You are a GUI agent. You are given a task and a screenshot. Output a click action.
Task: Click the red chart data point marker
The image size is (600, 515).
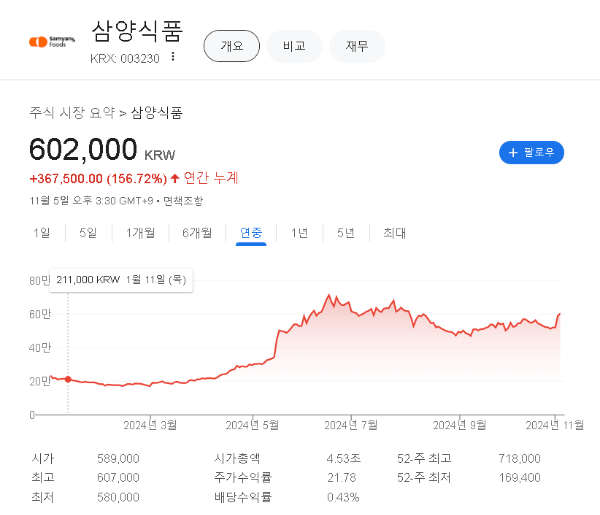click(x=68, y=379)
